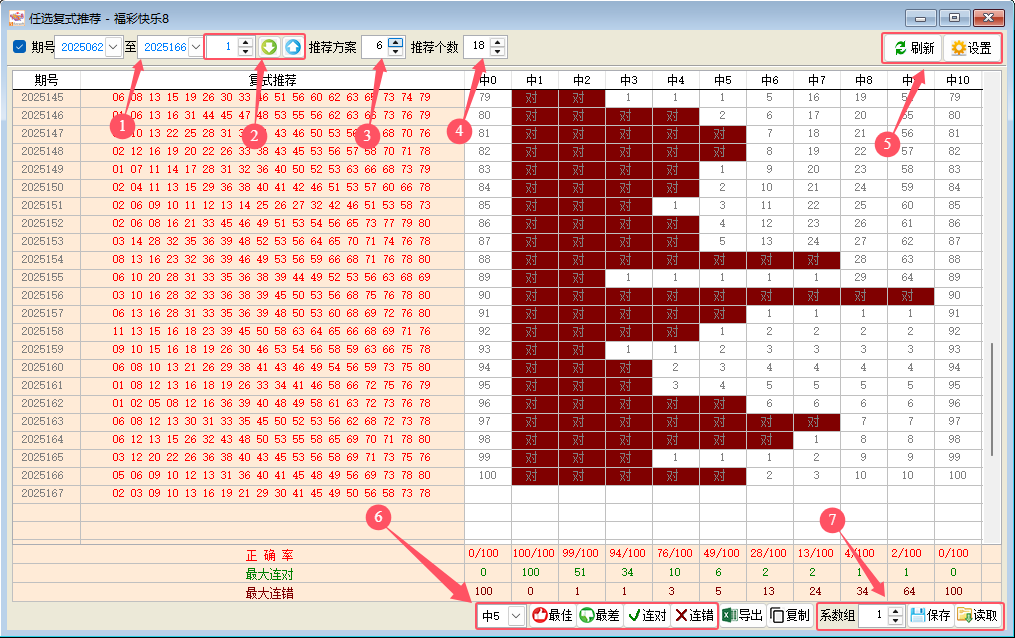This screenshot has height=638, width=1015.
Task: Save coefficient group with 保存 button
Action: (x=929, y=616)
